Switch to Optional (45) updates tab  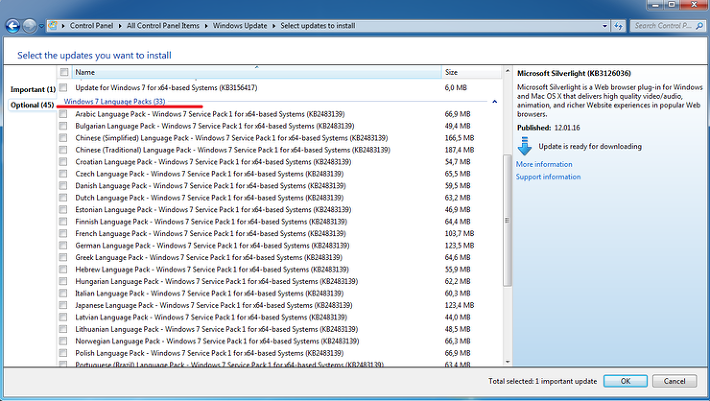(32, 105)
